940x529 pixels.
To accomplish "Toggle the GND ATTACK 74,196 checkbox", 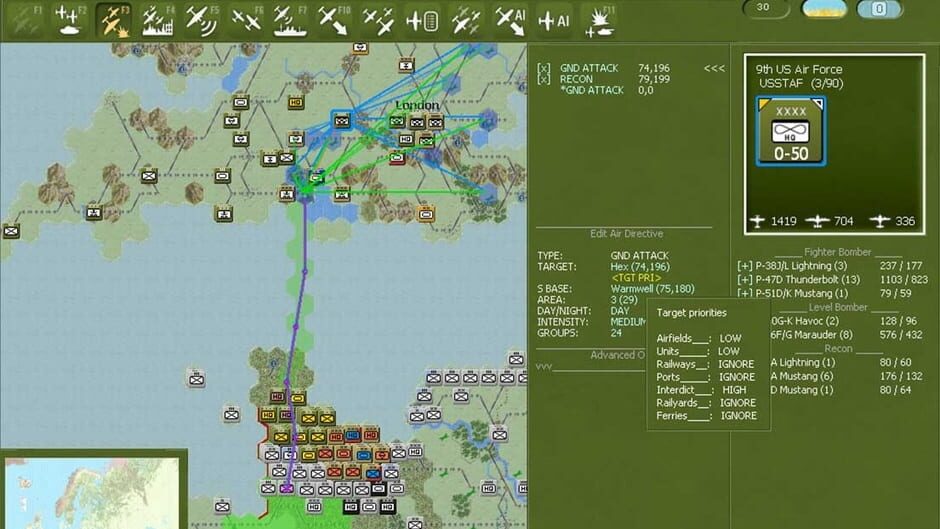I will (543, 68).
